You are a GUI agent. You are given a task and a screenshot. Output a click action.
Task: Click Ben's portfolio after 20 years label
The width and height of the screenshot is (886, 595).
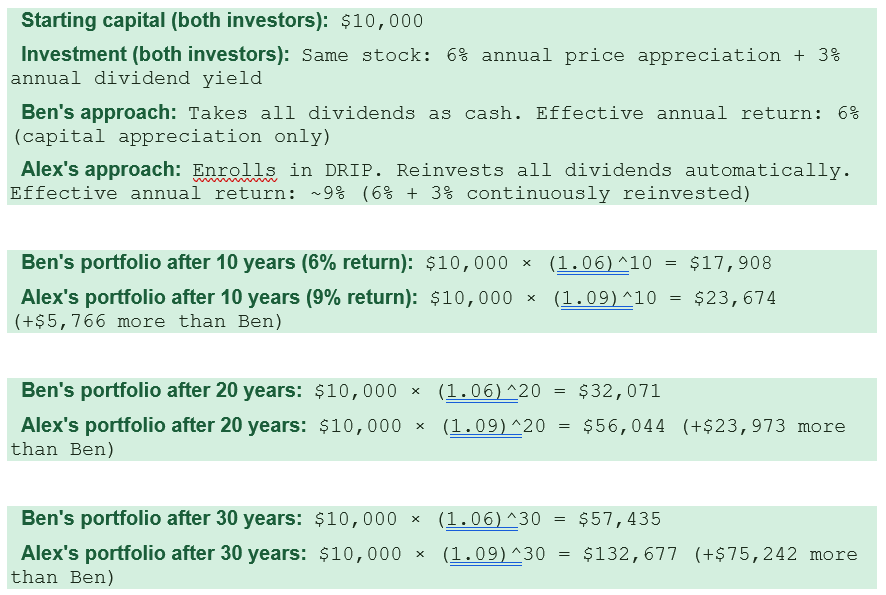click(162, 390)
